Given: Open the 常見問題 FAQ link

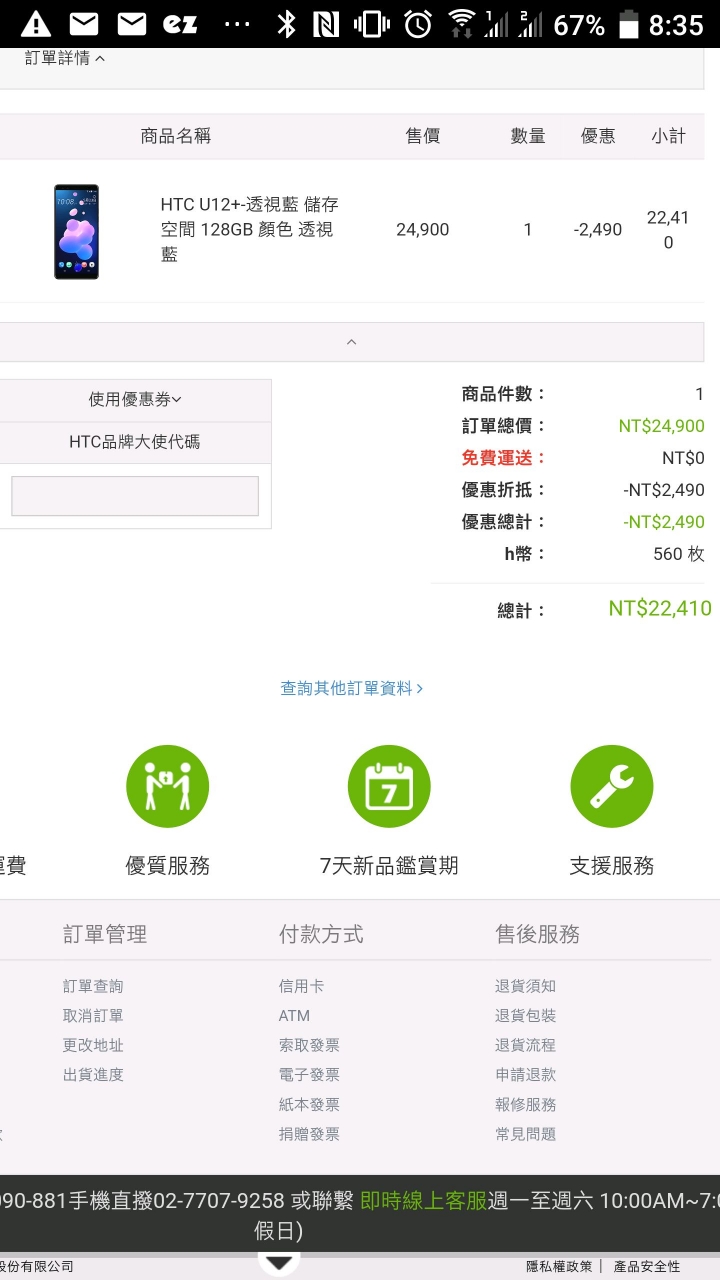Looking at the screenshot, I should pyautogui.click(x=525, y=1134).
